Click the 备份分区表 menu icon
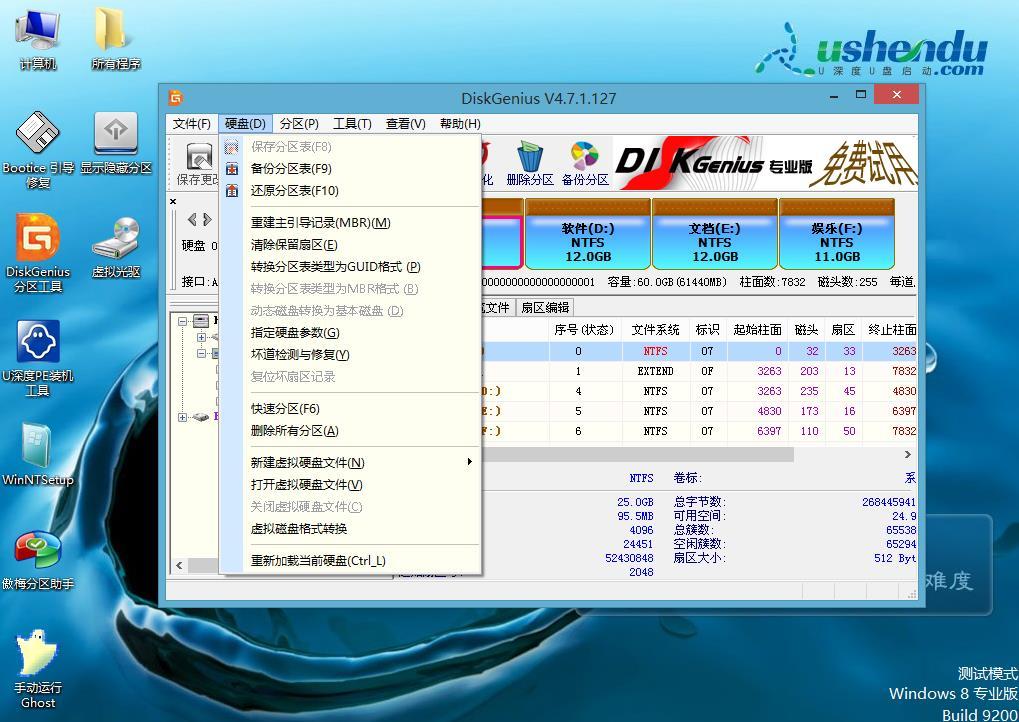 231,169
